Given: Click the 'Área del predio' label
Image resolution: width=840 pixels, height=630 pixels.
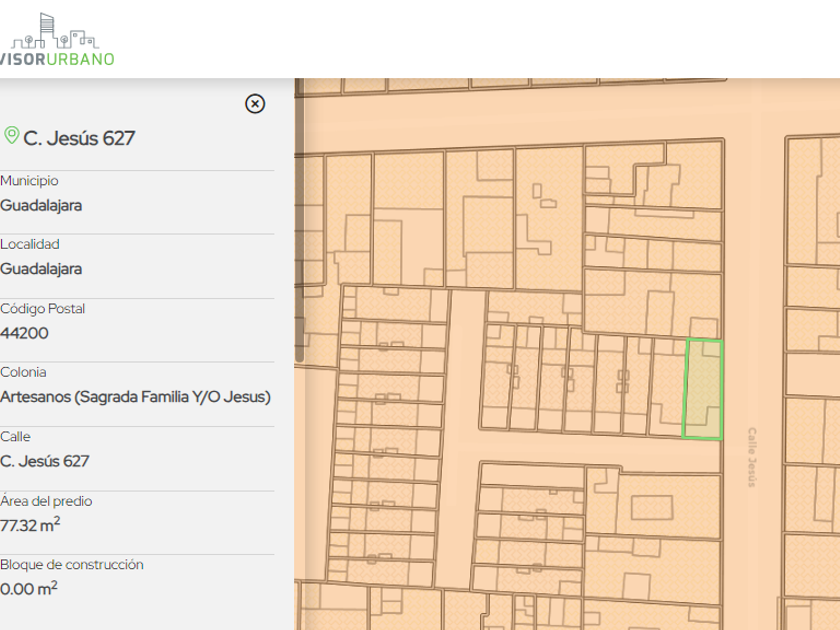Looking at the screenshot, I should 46,501.
